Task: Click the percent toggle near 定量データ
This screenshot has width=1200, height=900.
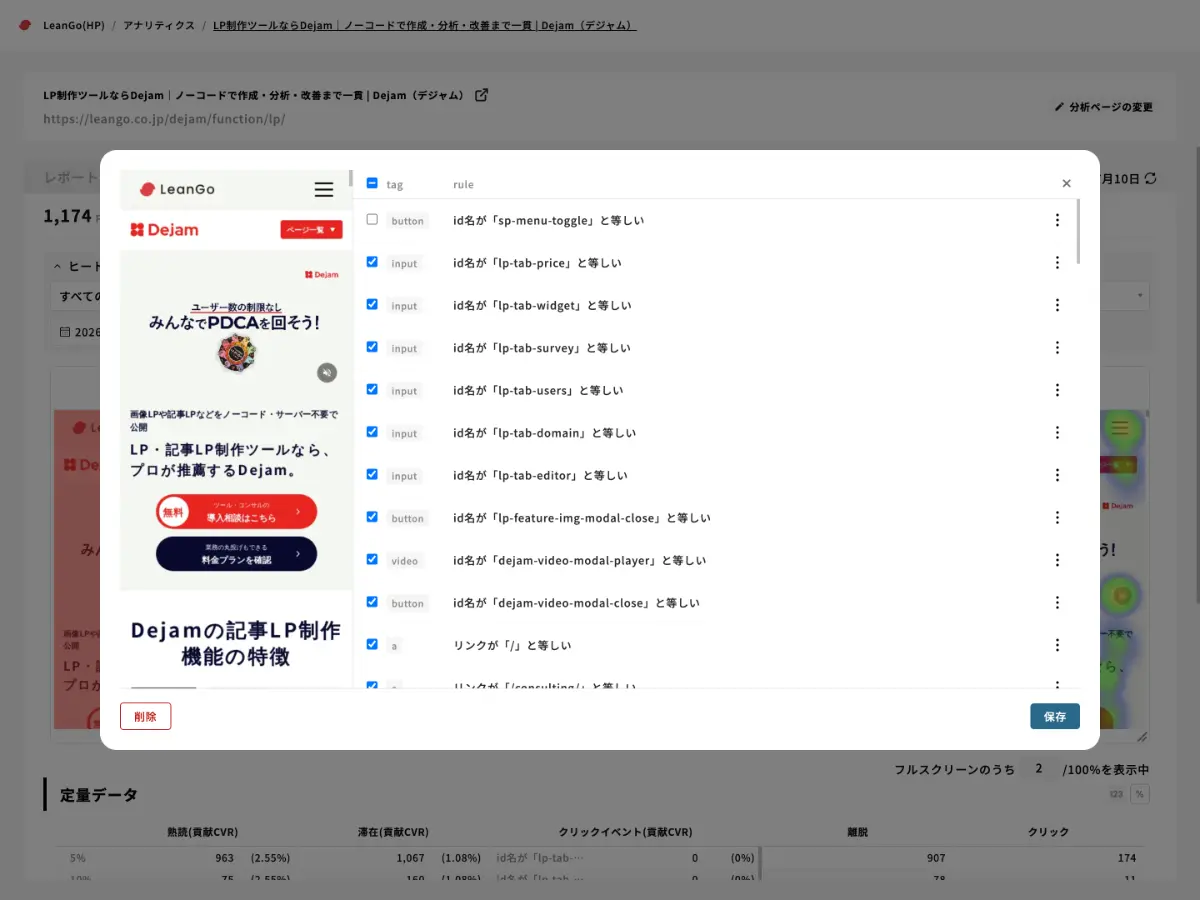Action: point(1140,794)
